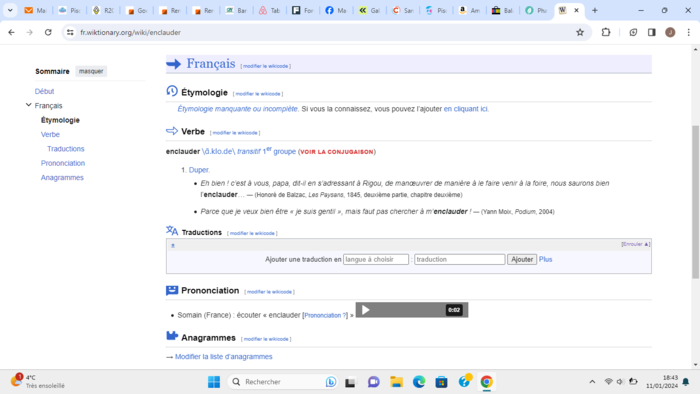The image size is (700, 394).
Task: Open the 'Prononciation ?' link
Action: tap(325, 315)
